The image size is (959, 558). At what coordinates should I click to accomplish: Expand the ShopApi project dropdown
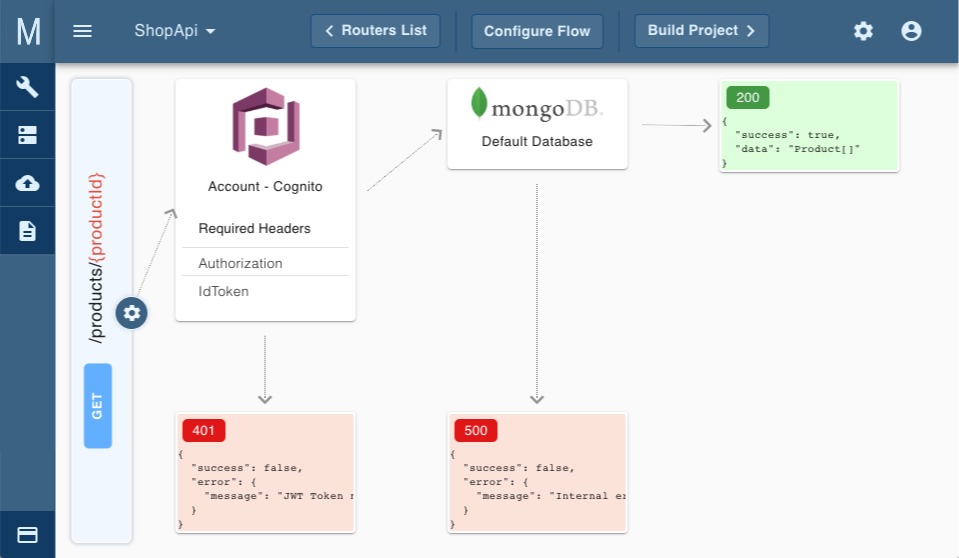click(x=175, y=31)
